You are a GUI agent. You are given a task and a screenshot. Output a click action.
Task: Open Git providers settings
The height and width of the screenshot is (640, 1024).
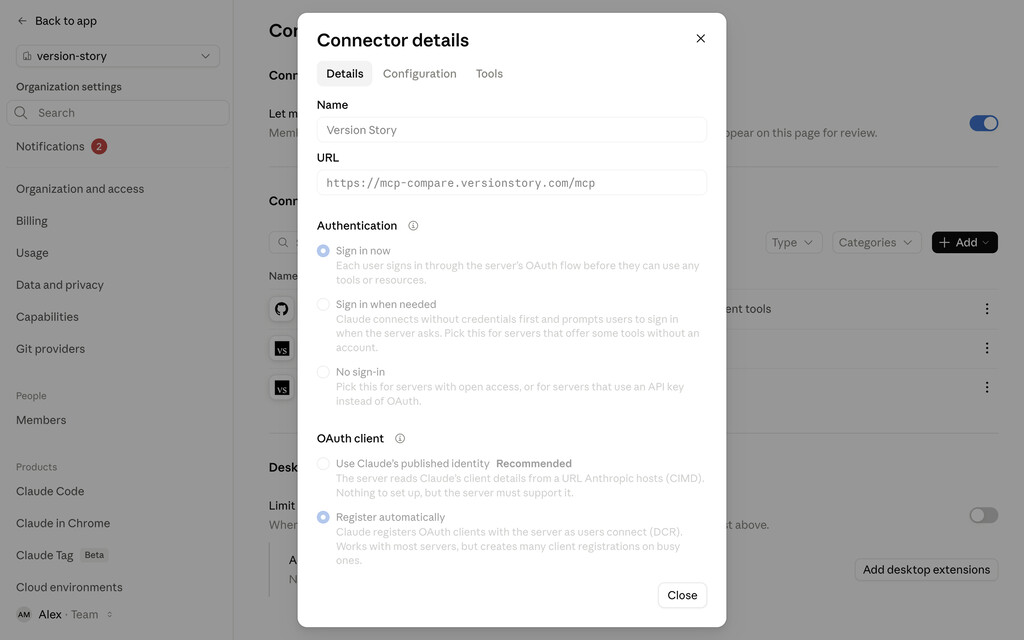(50, 349)
